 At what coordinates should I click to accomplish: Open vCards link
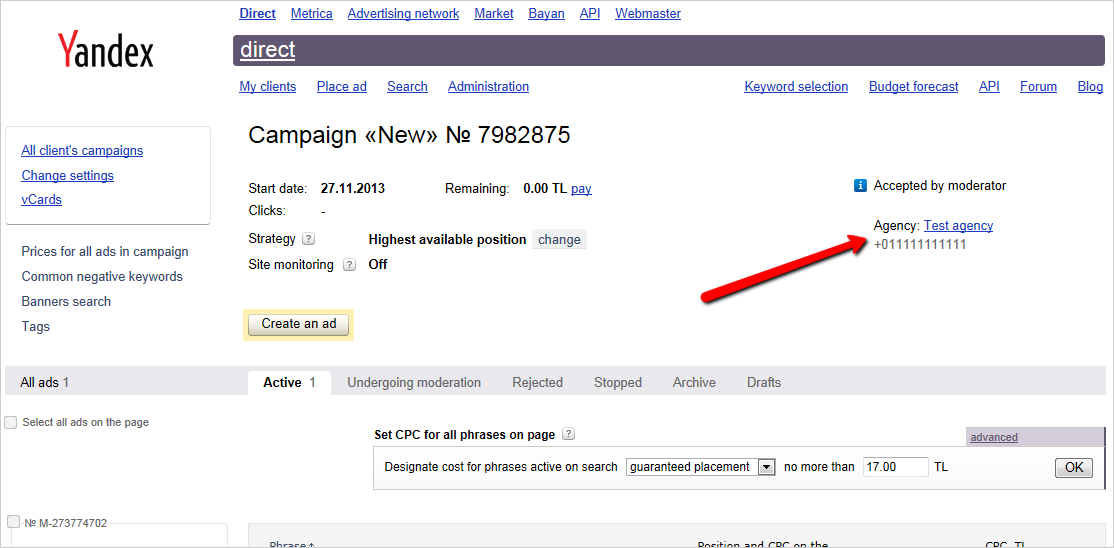click(x=41, y=200)
